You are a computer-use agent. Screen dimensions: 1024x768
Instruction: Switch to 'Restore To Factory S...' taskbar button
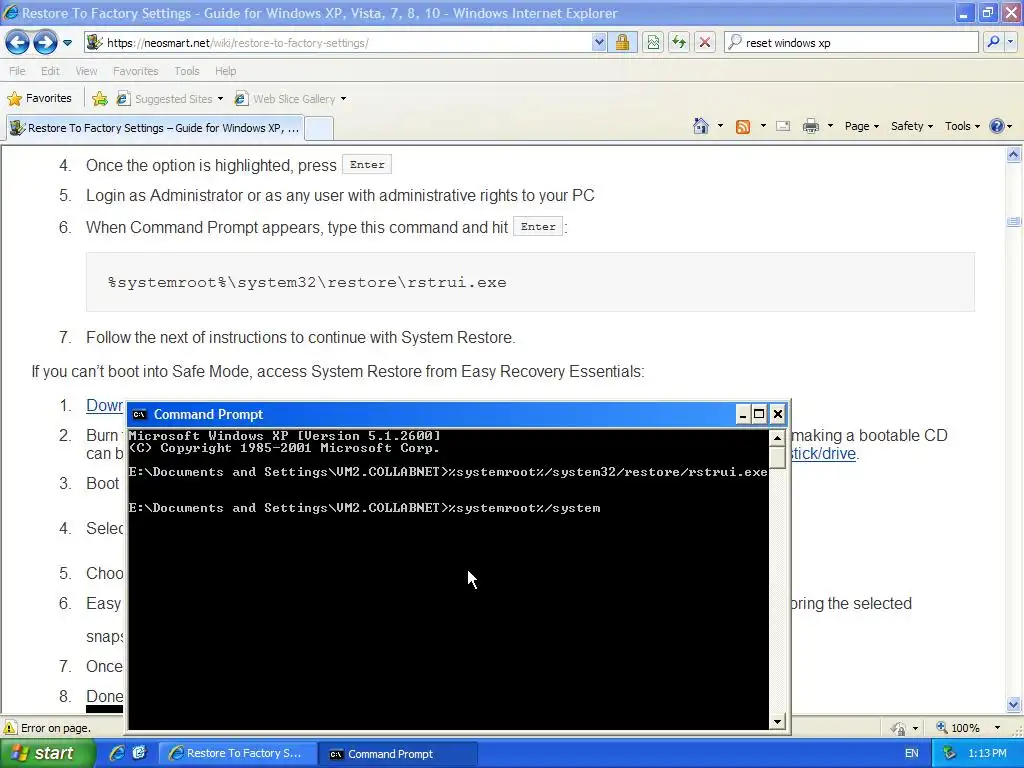238,754
